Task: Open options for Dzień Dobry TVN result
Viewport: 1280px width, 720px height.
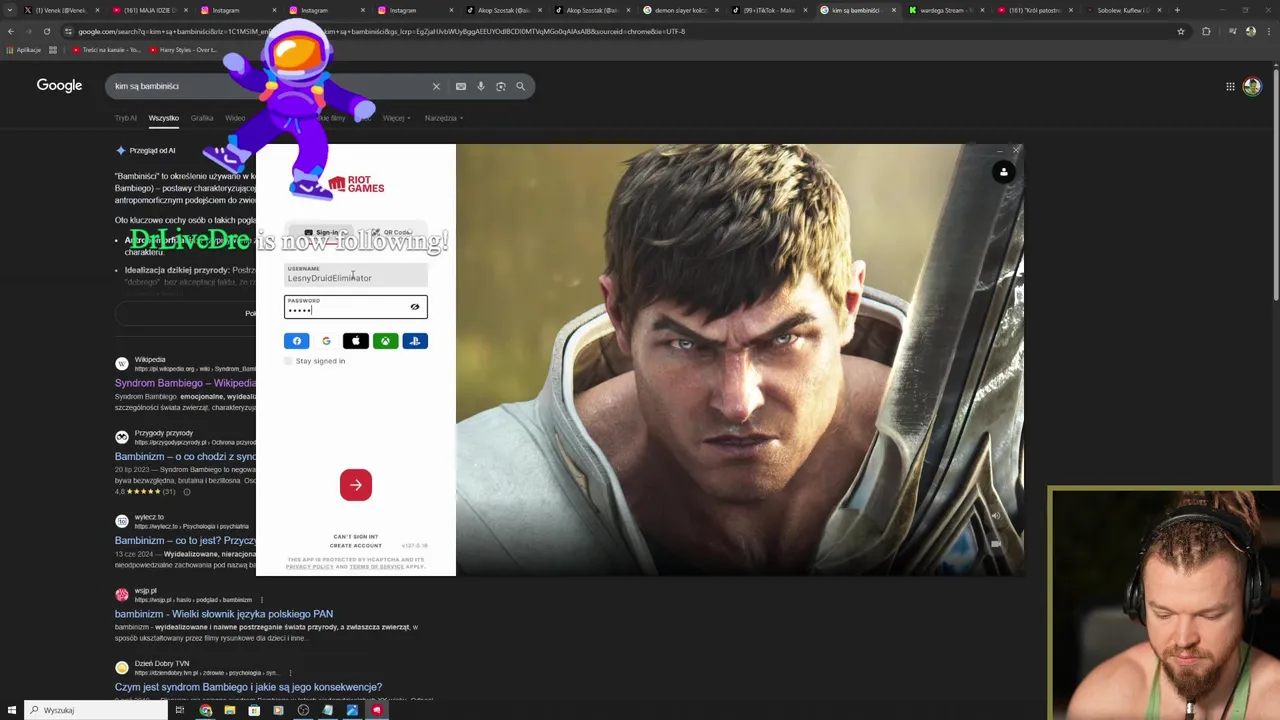Action: (290, 673)
